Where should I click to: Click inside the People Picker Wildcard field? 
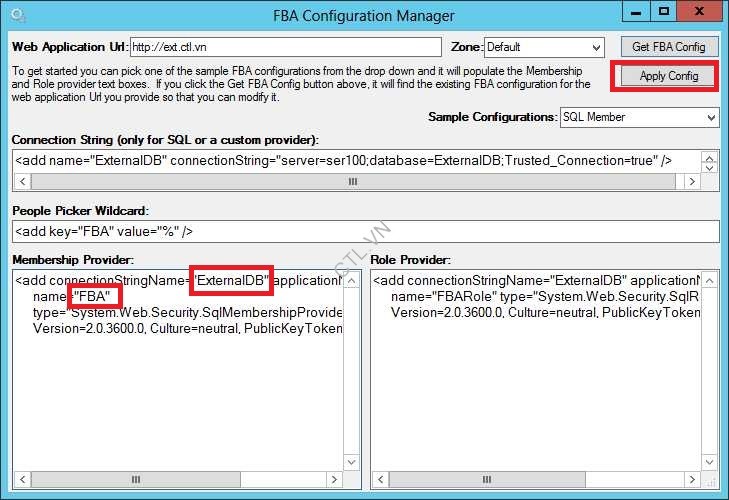coord(365,231)
